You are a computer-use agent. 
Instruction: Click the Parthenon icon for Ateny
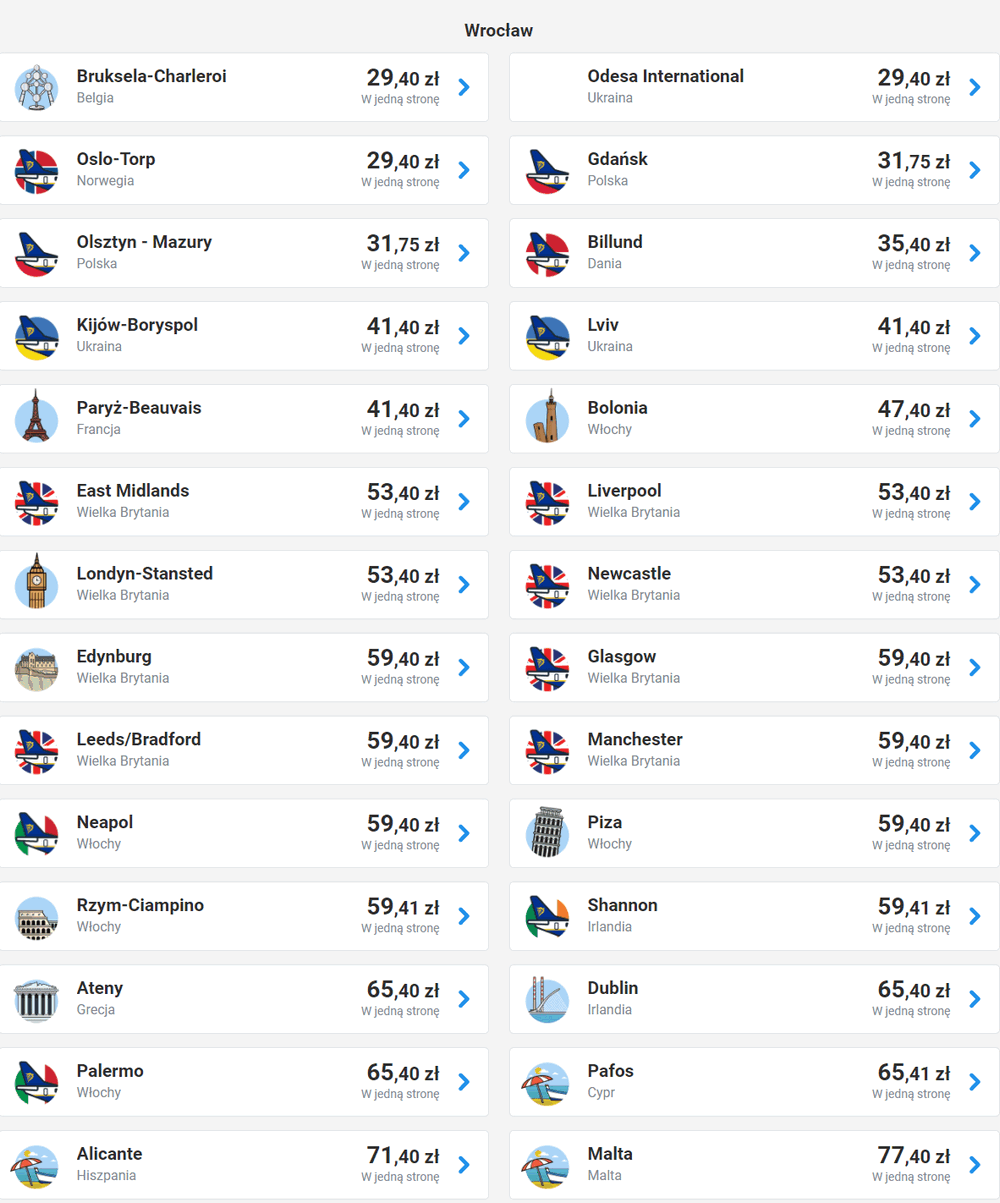point(37,1000)
